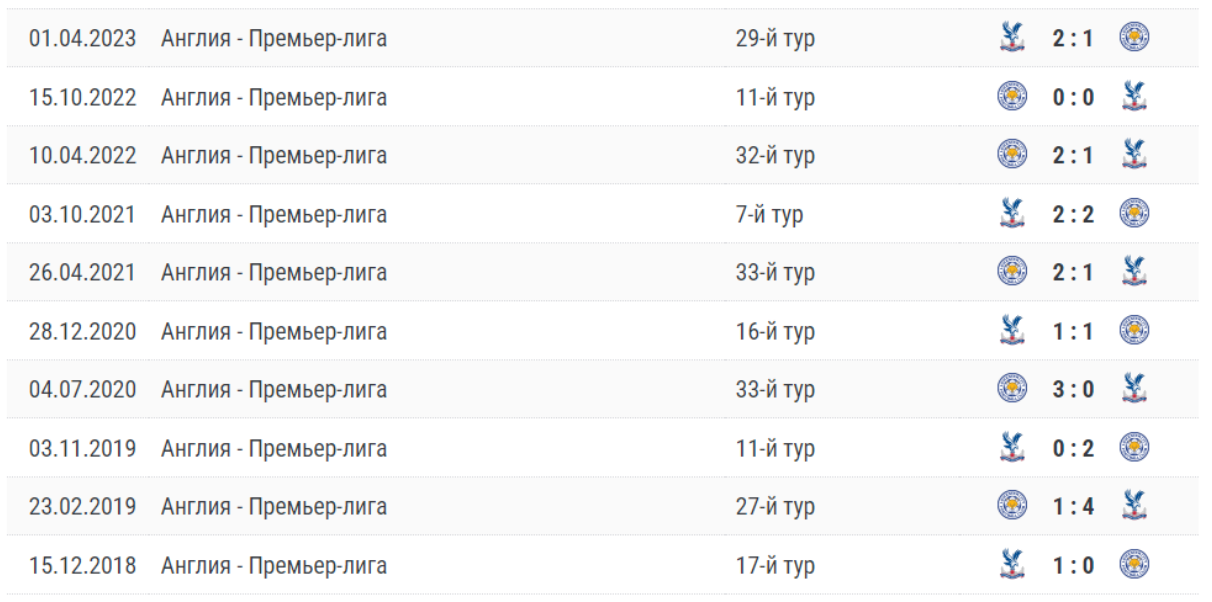
Task: Open the 3:0 match result
Action: click(x=1073, y=390)
